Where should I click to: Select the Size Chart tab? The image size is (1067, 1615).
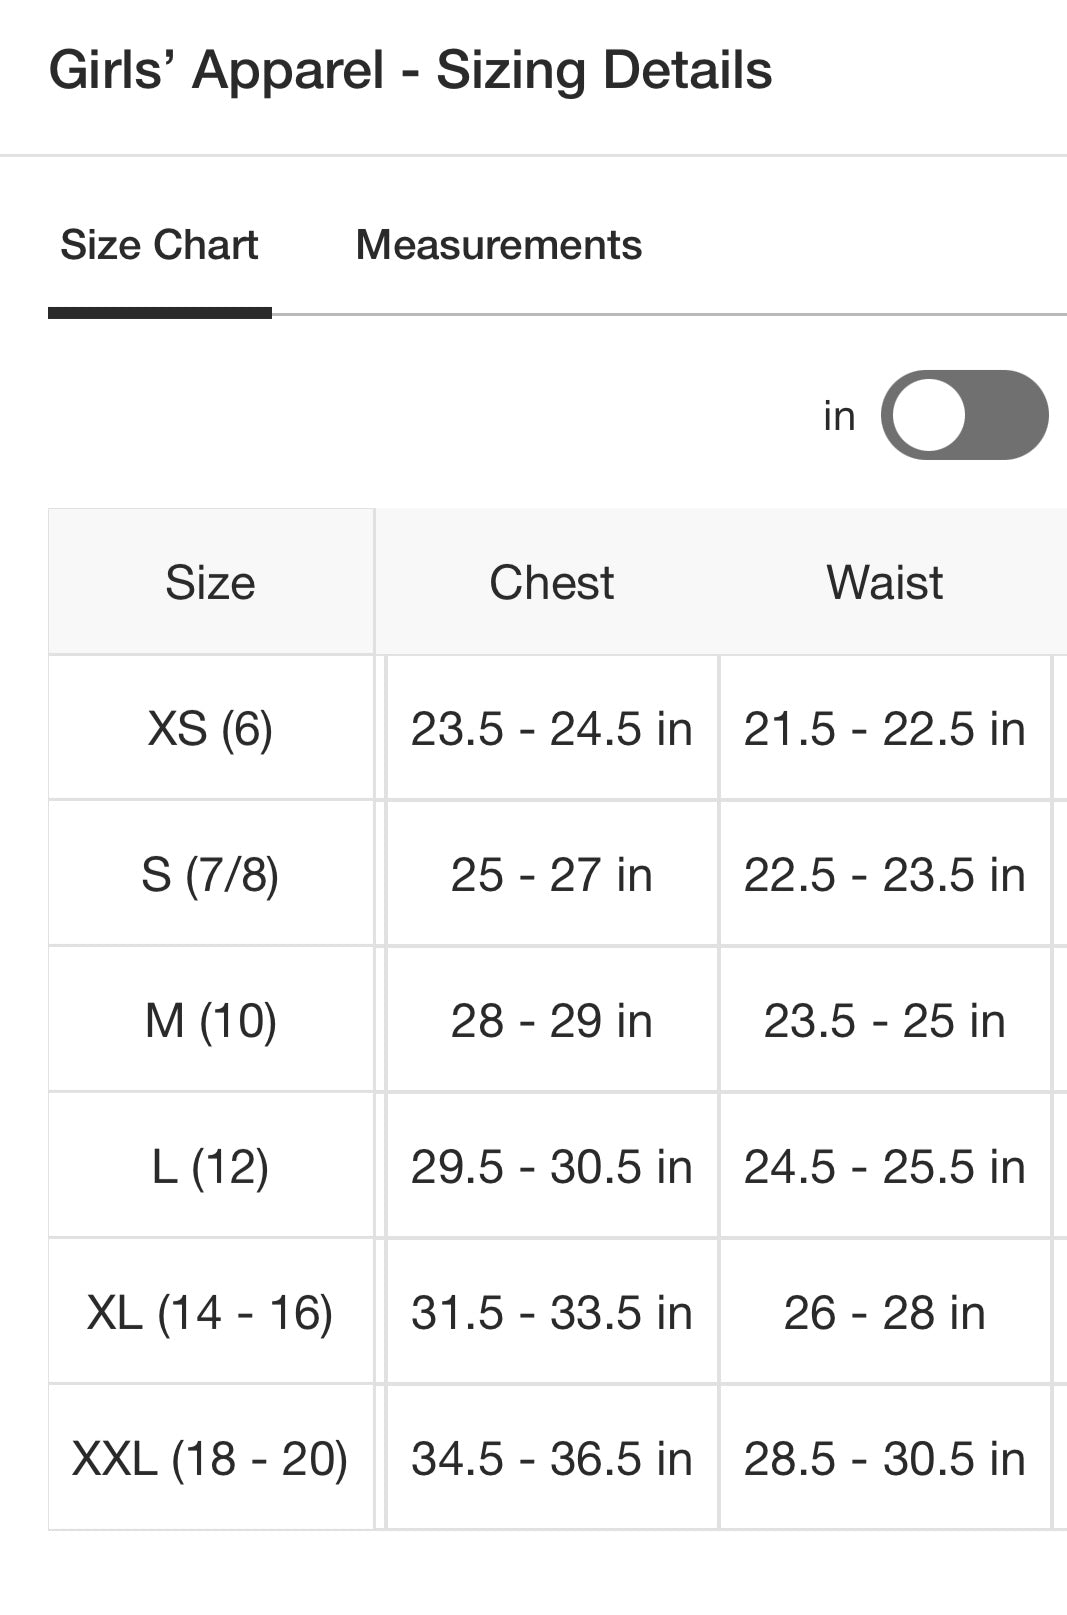pos(159,245)
